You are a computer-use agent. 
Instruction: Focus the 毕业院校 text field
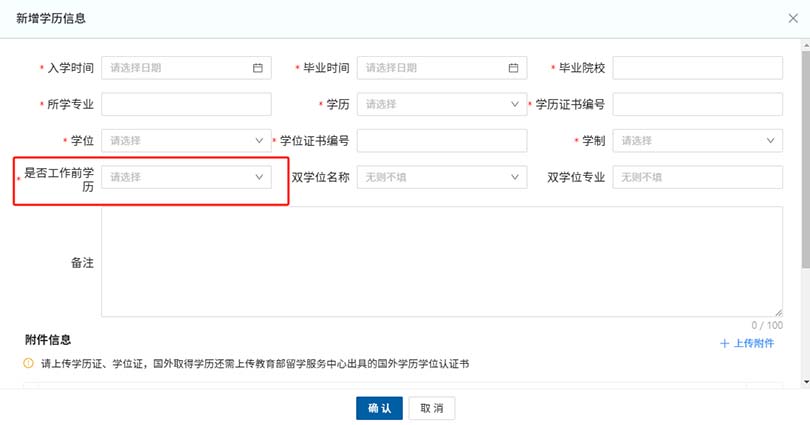point(697,68)
